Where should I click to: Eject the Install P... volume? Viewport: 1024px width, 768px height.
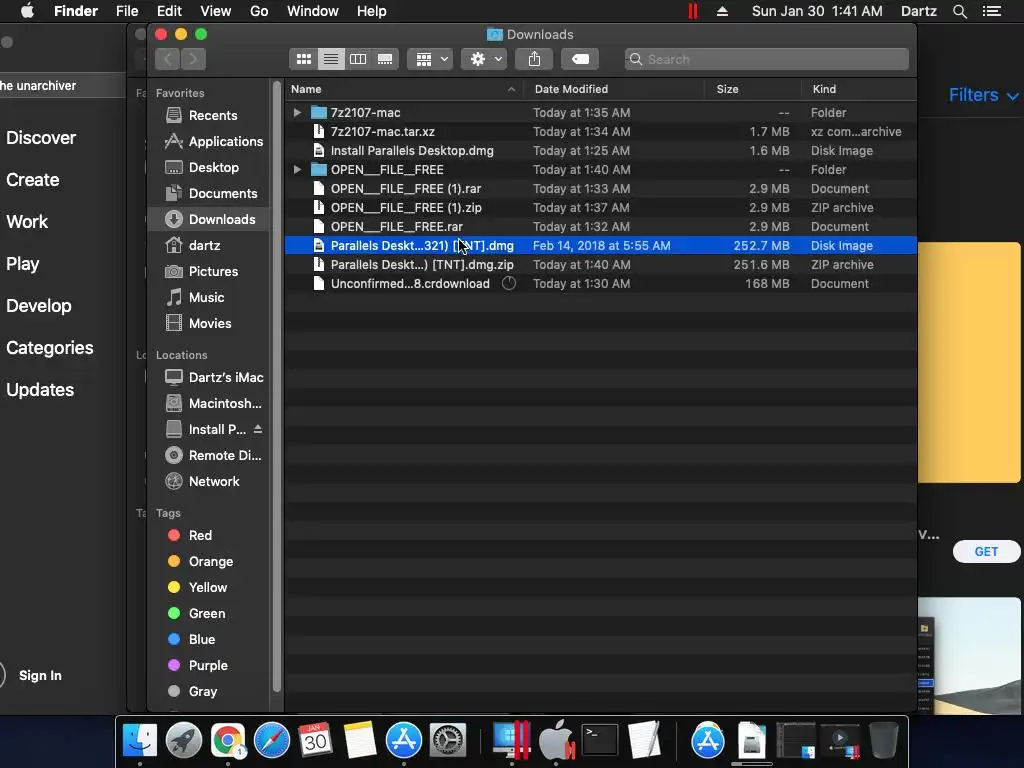258,429
